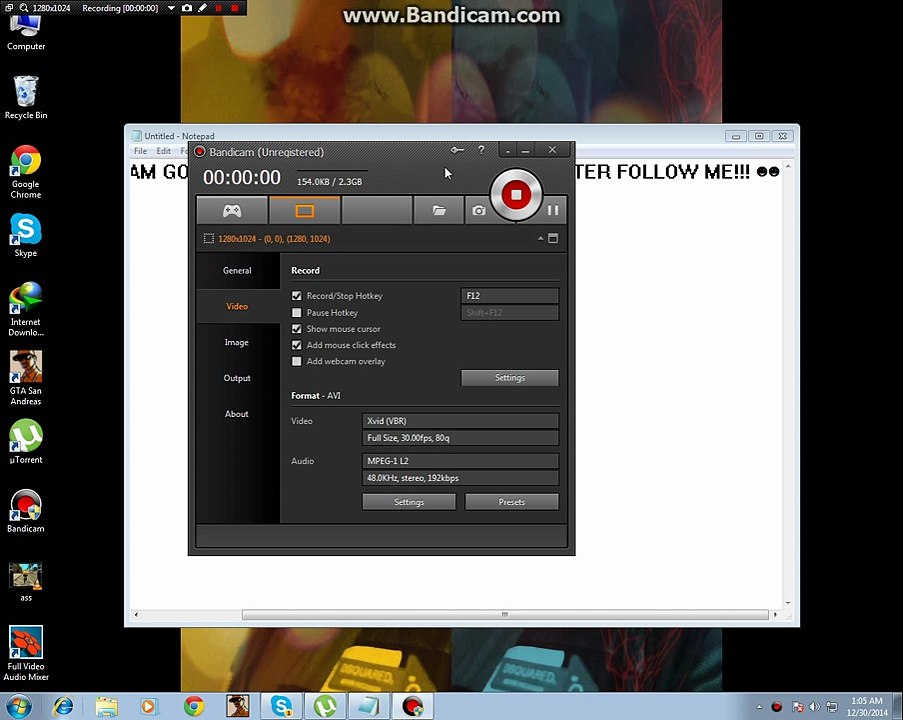Click the camera icon in the top recording bar

click(x=187, y=8)
